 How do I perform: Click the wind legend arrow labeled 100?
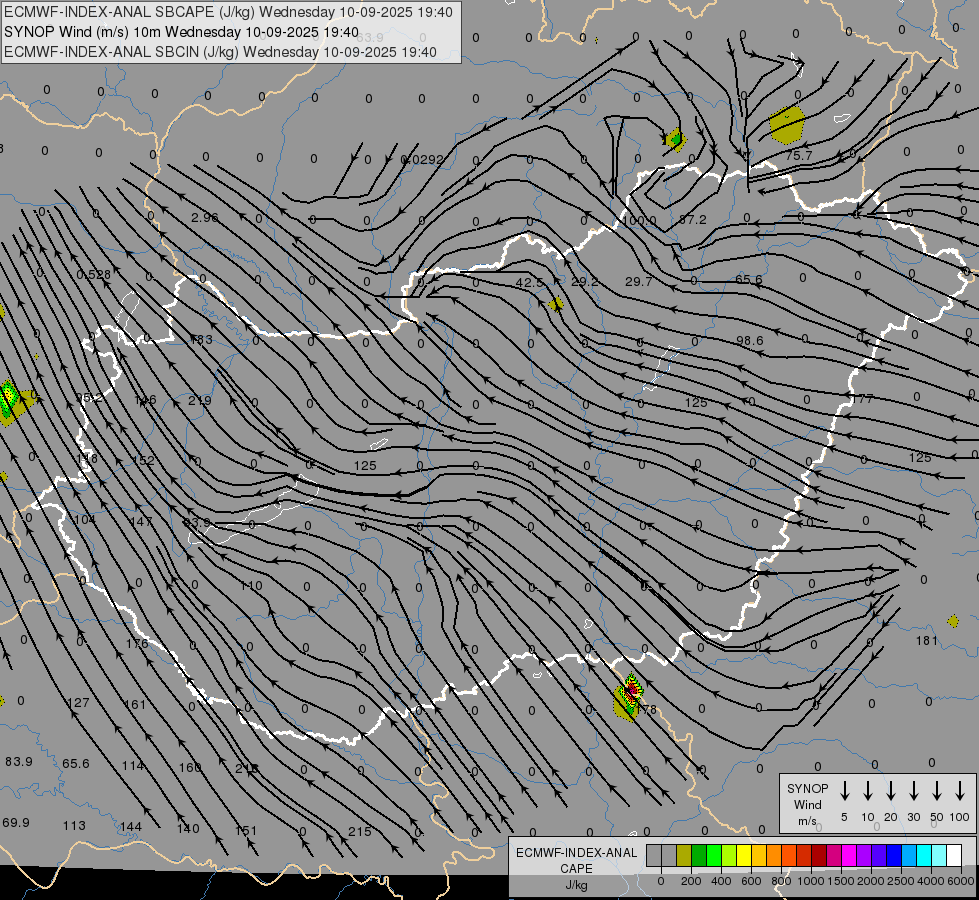960,791
